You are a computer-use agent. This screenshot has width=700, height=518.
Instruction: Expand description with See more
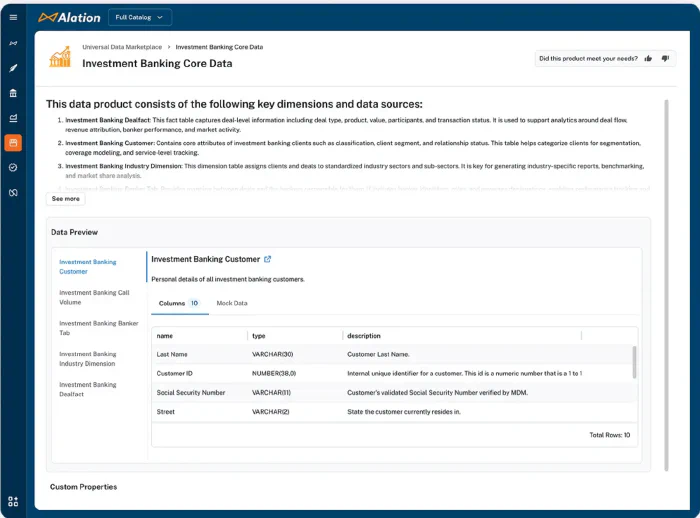(66, 199)
